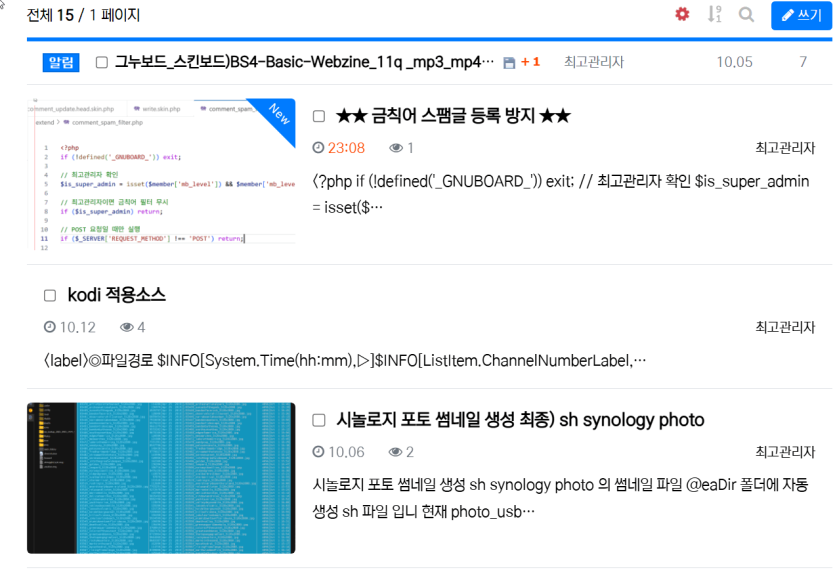Check the 시놀로지 포토 썸네일 생성 checkbox
Viewport: 835px width, 574px height.
[x=319, y=421]
